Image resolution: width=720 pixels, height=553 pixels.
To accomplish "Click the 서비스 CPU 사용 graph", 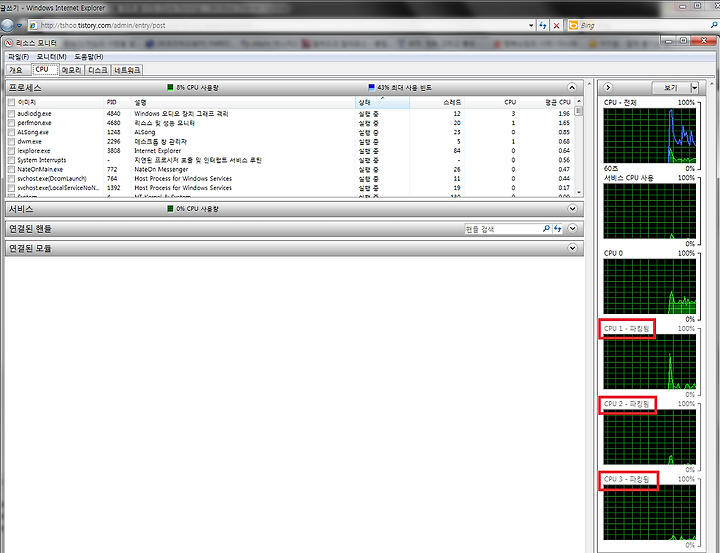I will click(x=649, y=211).
